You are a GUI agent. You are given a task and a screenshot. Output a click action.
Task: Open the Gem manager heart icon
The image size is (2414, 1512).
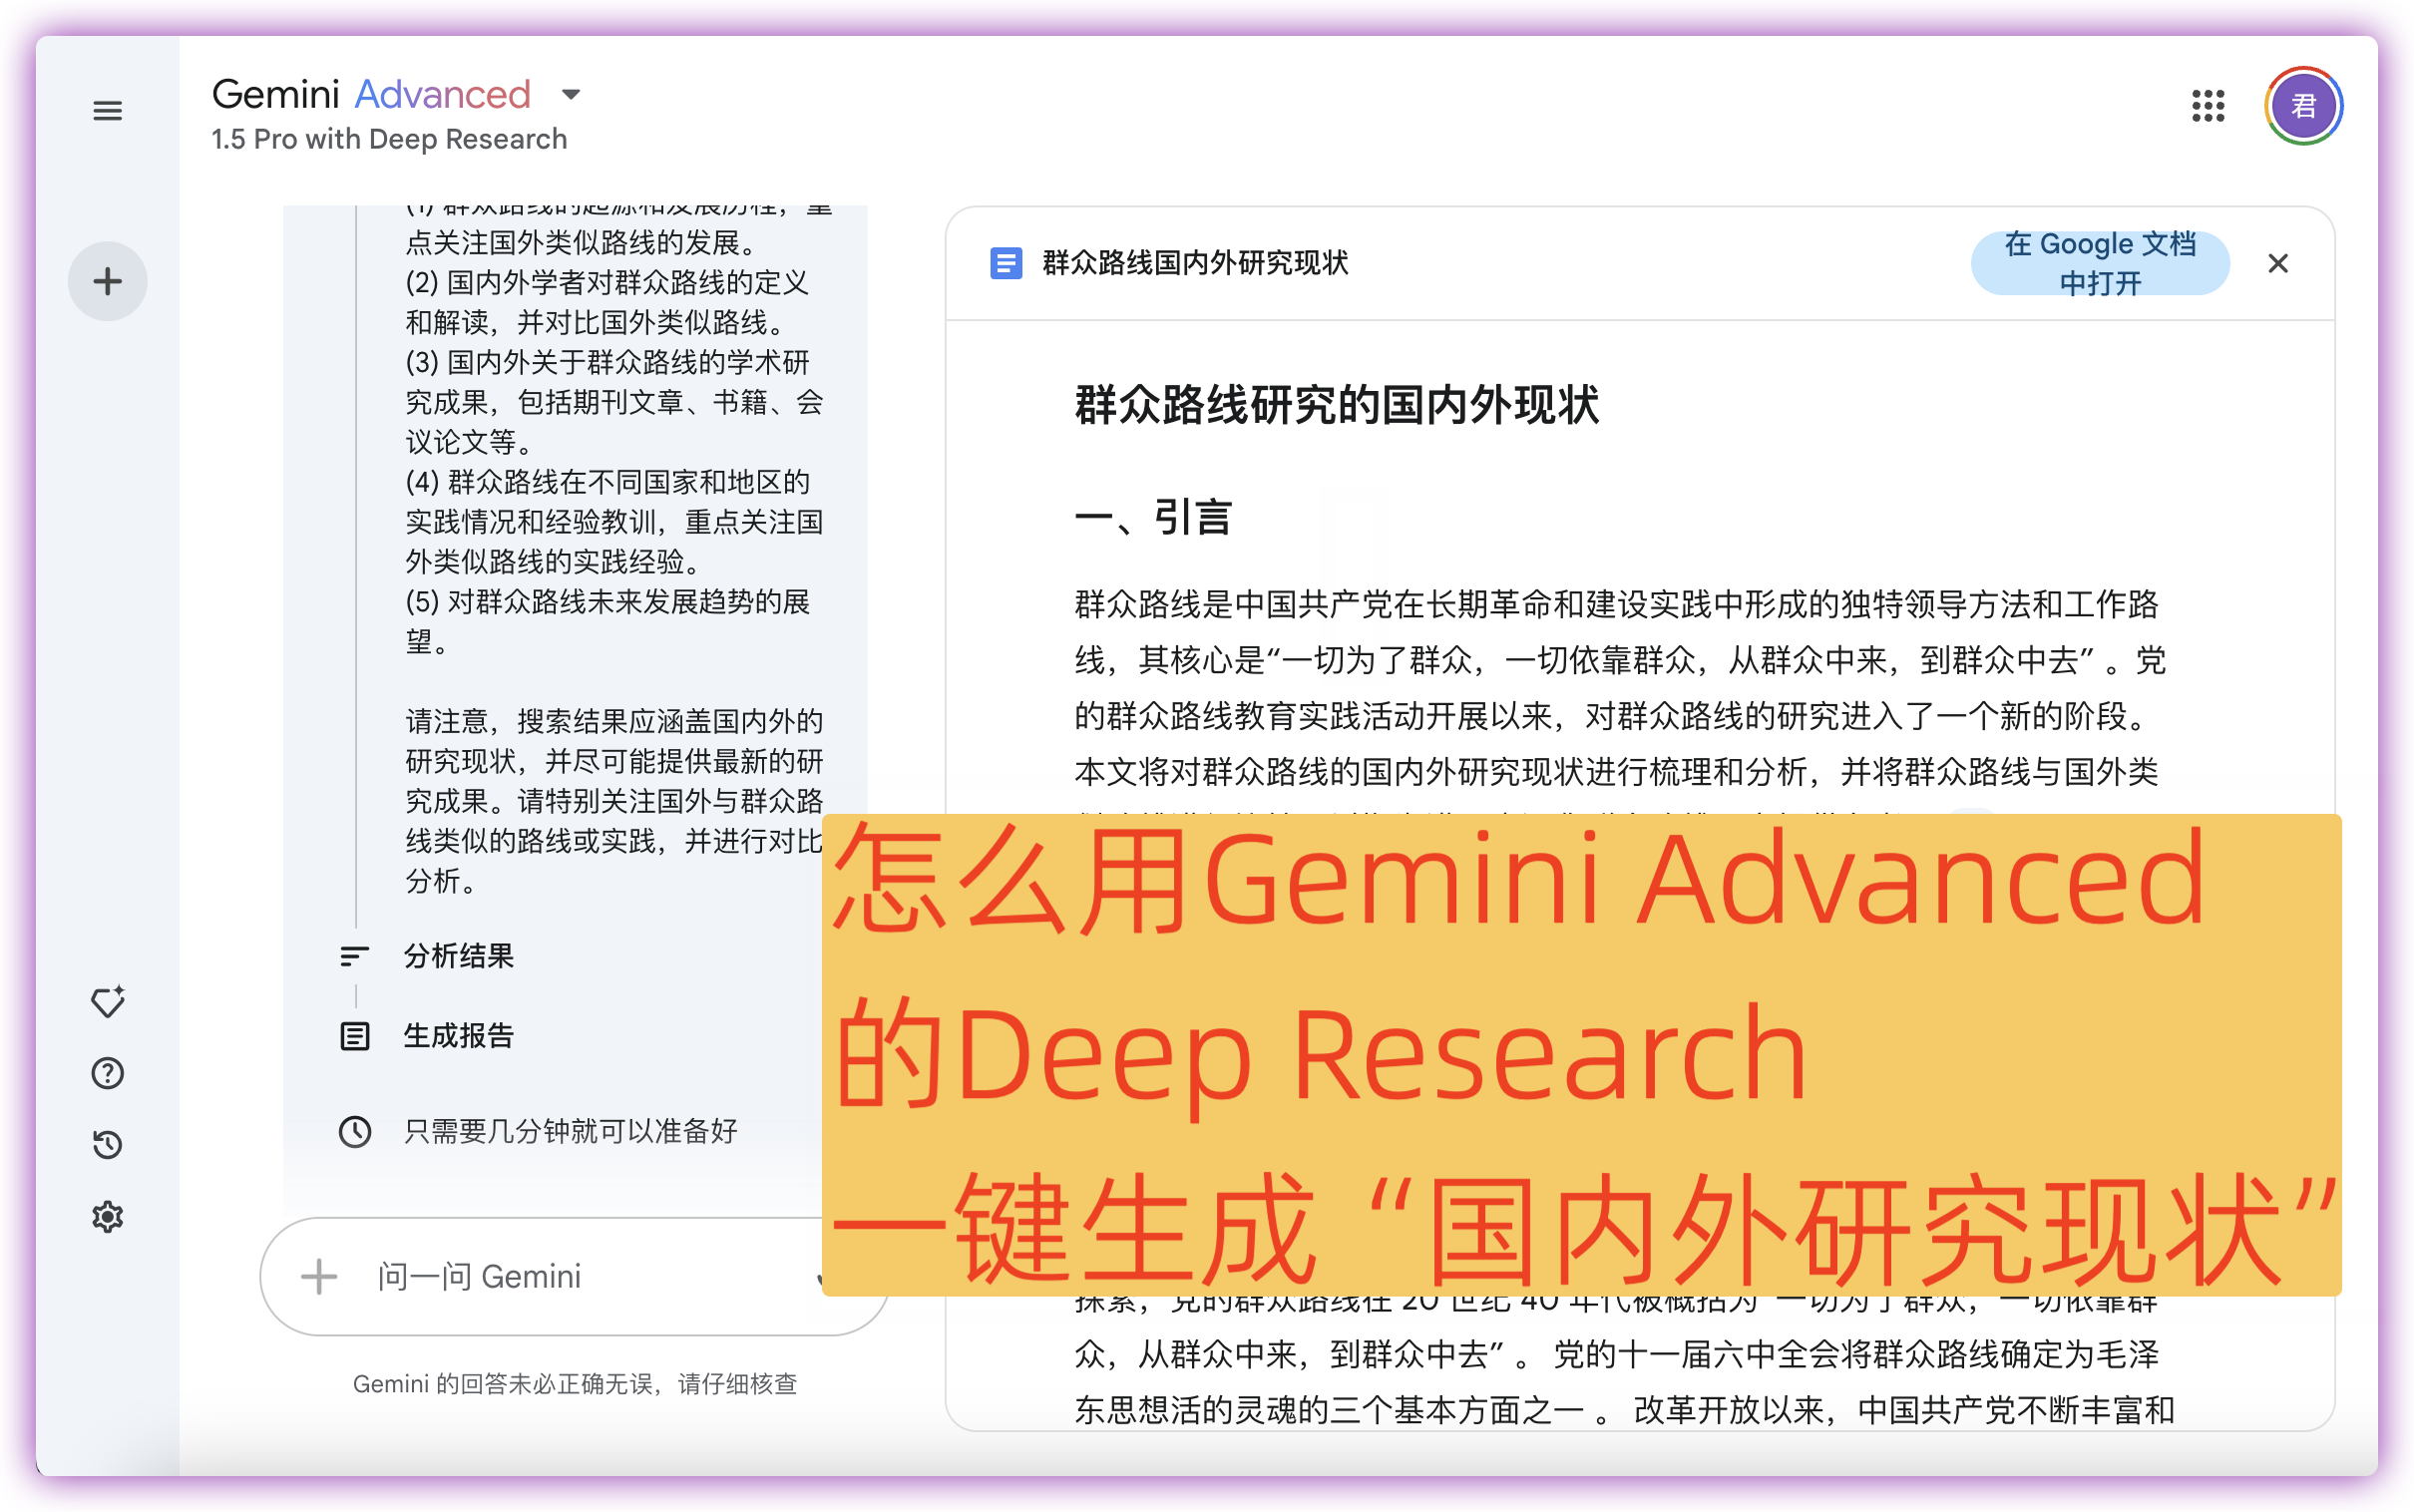[107, 1001]
